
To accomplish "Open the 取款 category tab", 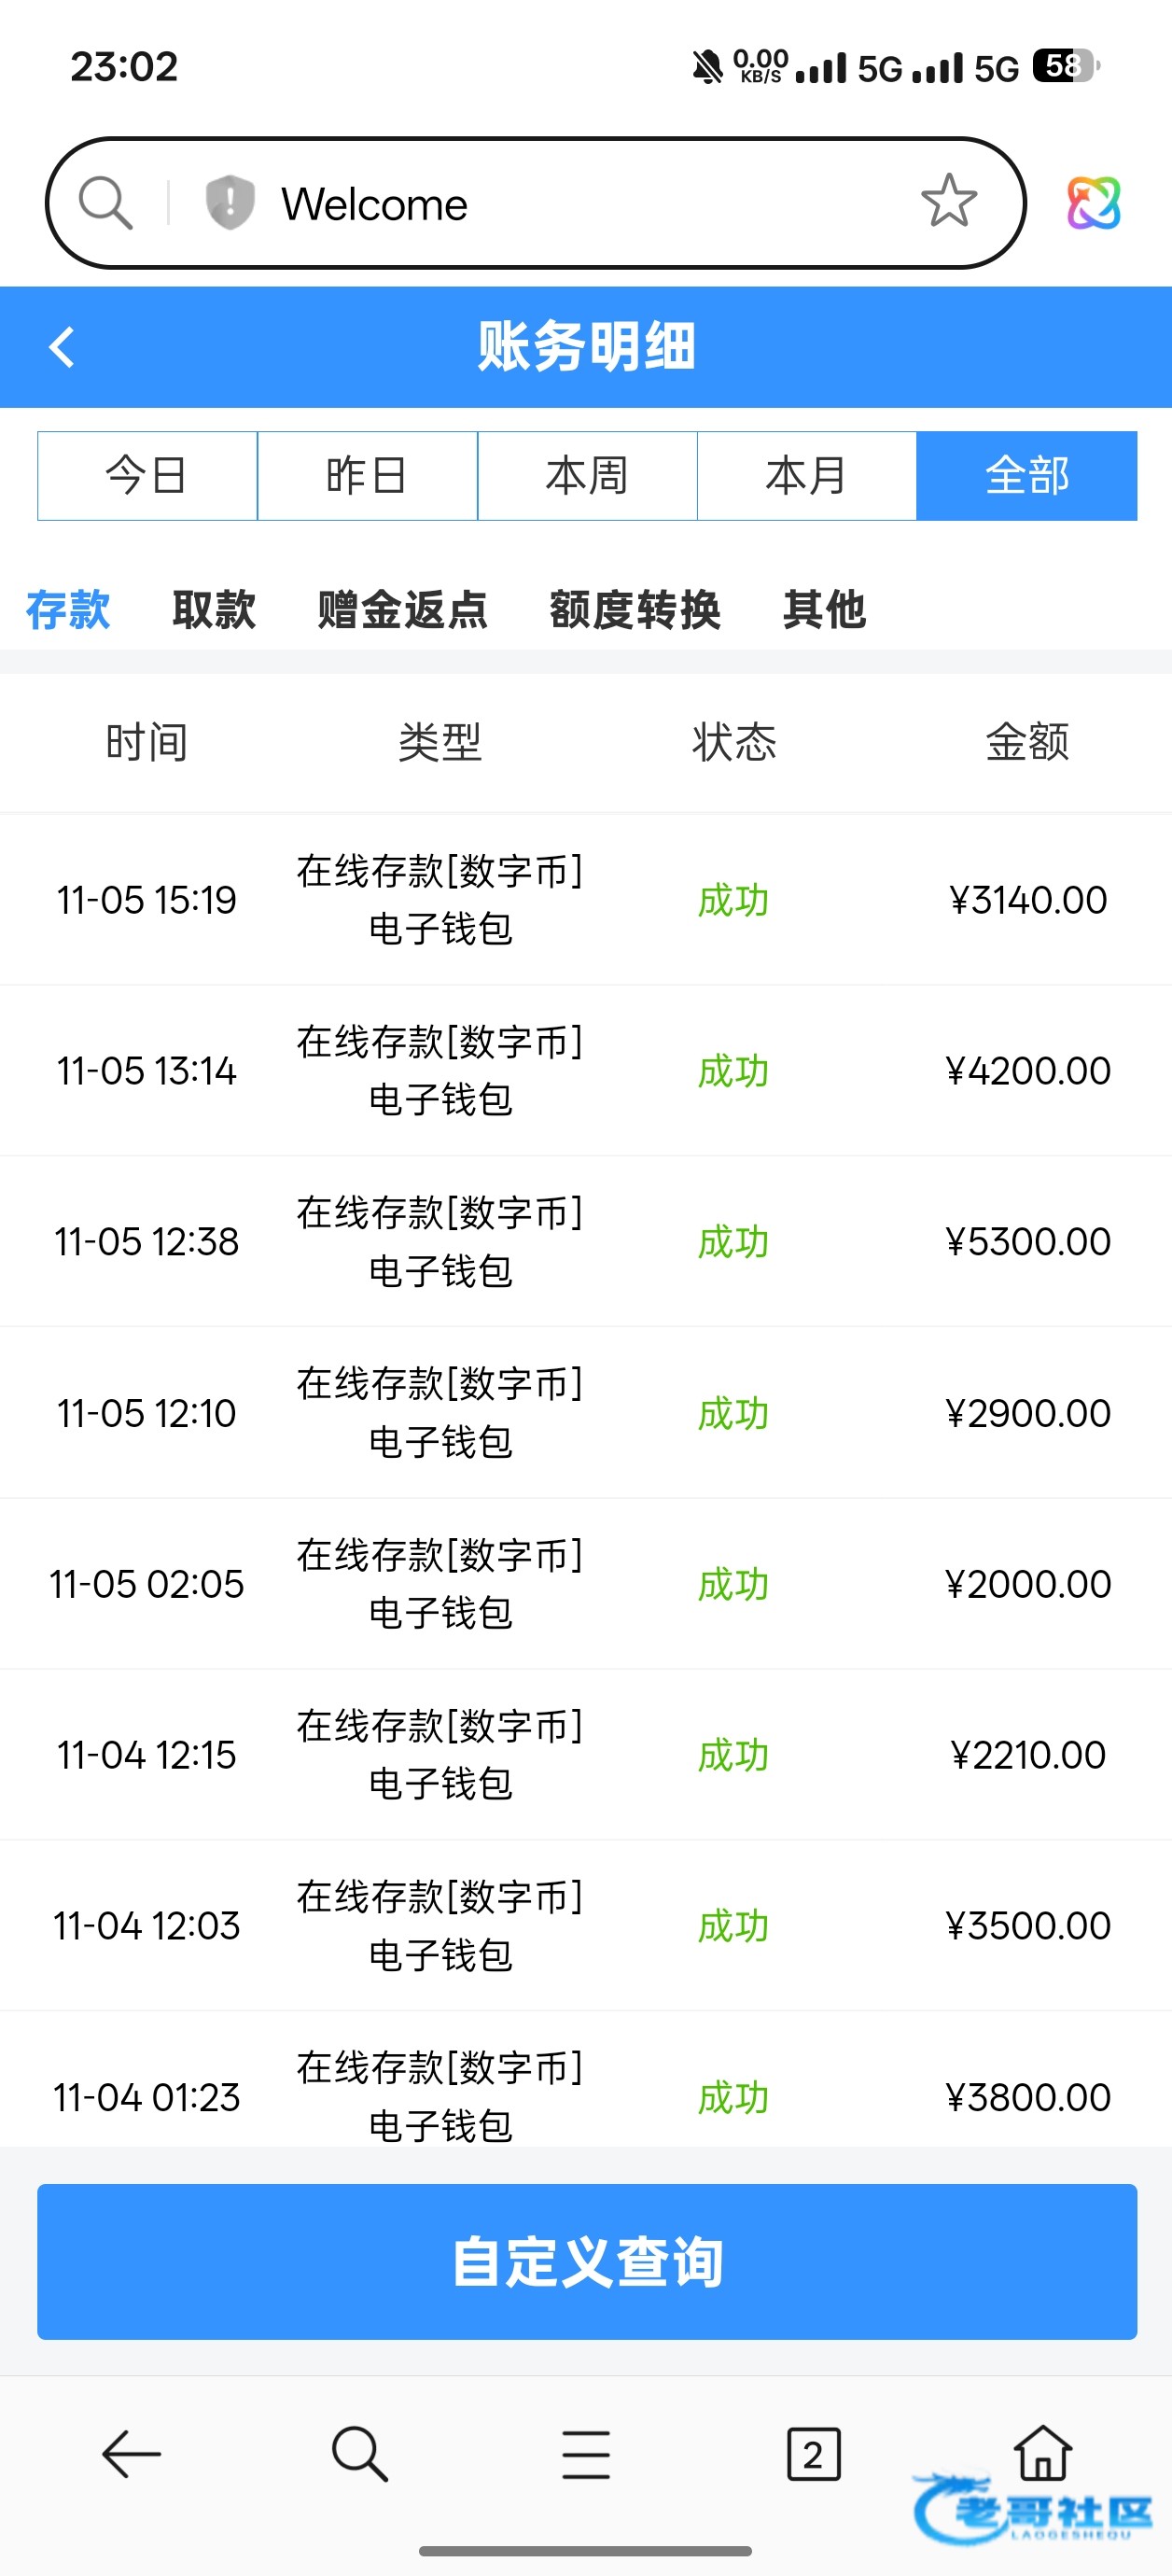I will [214, 610].
